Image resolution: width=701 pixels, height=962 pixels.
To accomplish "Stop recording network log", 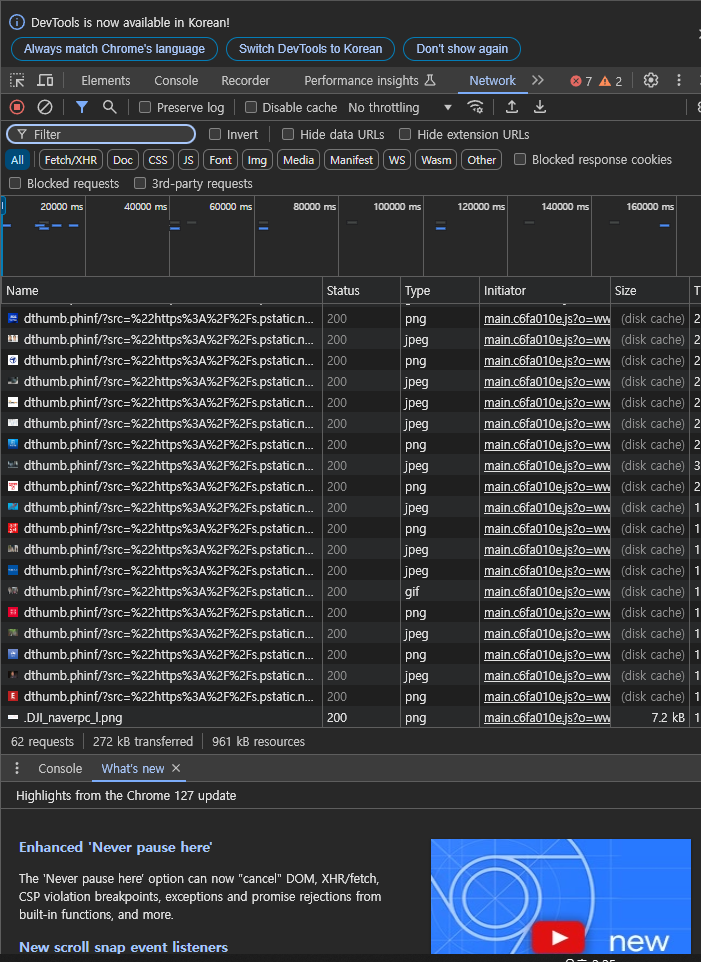I will point(17,107).
